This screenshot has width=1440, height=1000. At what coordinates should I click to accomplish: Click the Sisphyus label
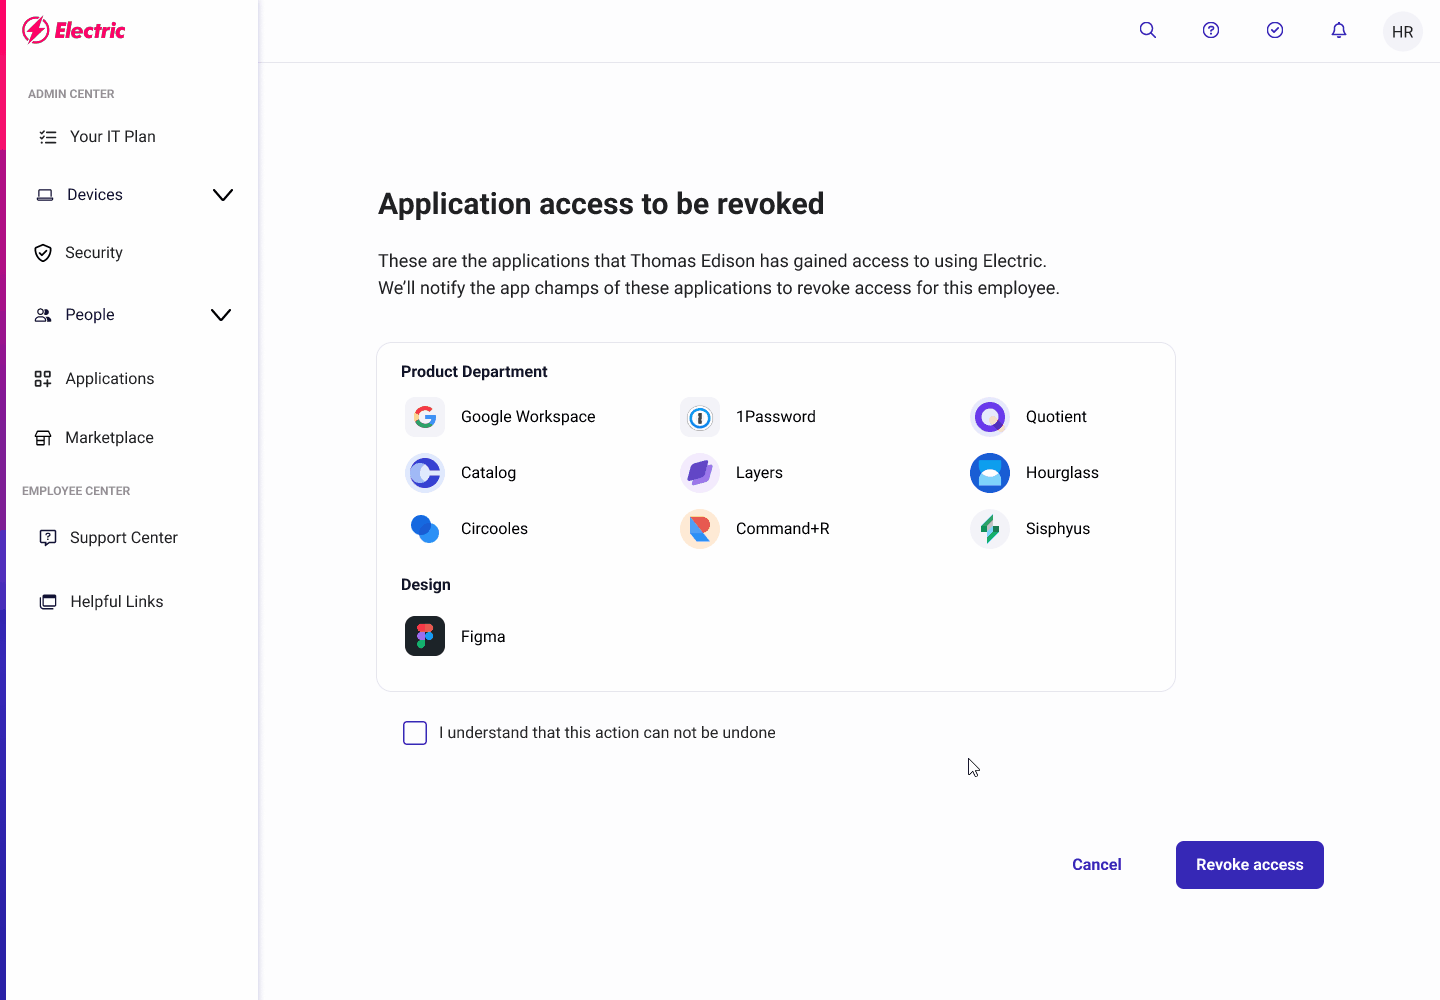pos(1058,529)
